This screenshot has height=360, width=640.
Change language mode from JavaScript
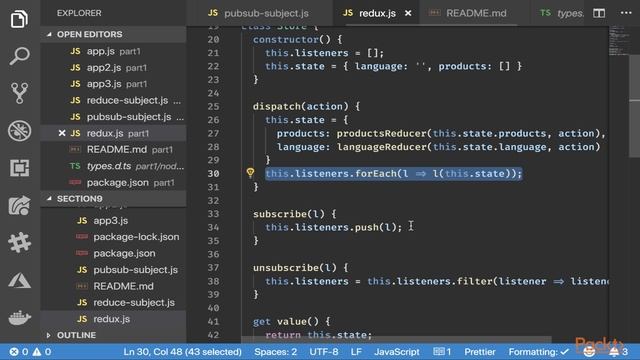point(397,352)
